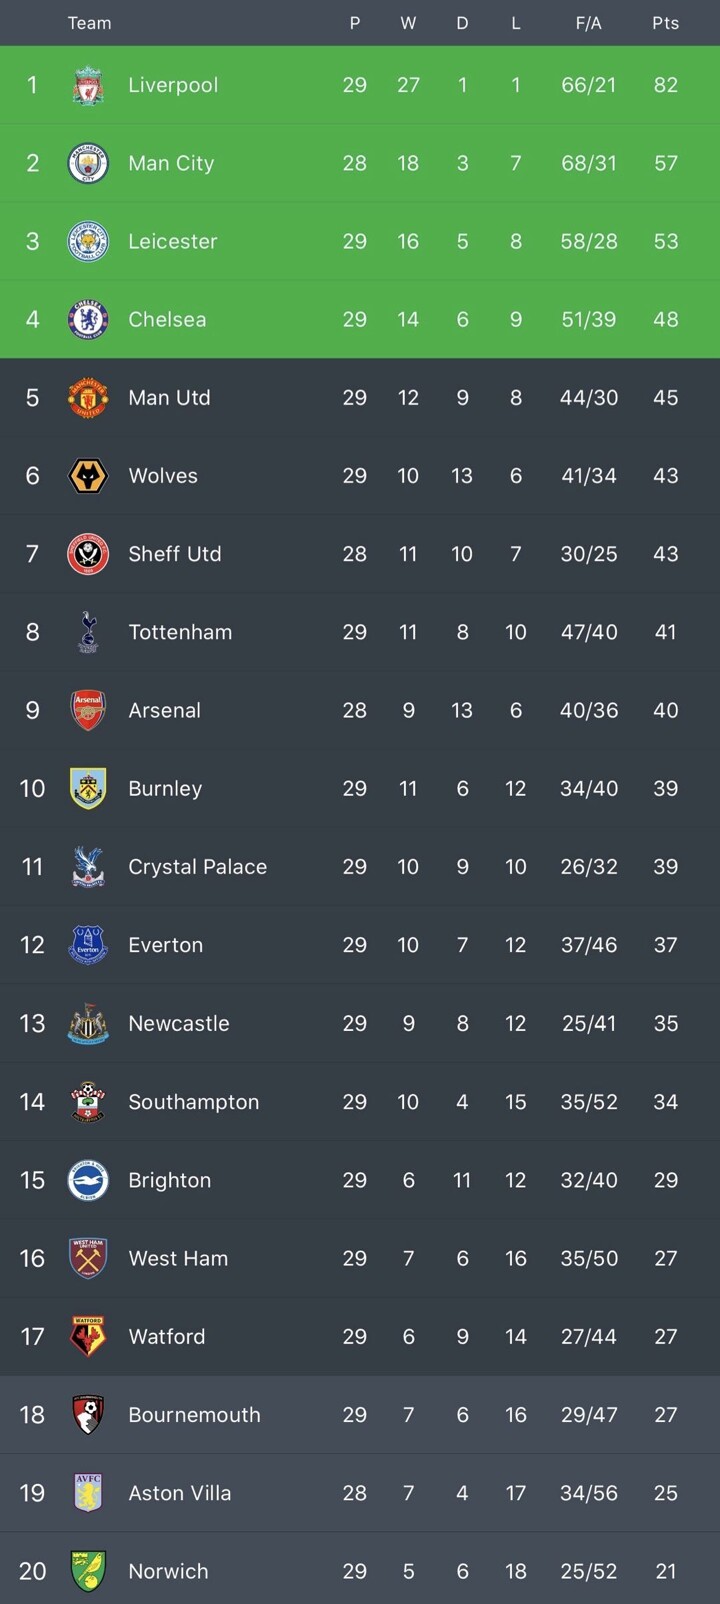720x1604 pixels.
Task: Tap Everton's rank number 12
Action: [x=32, y=945]
